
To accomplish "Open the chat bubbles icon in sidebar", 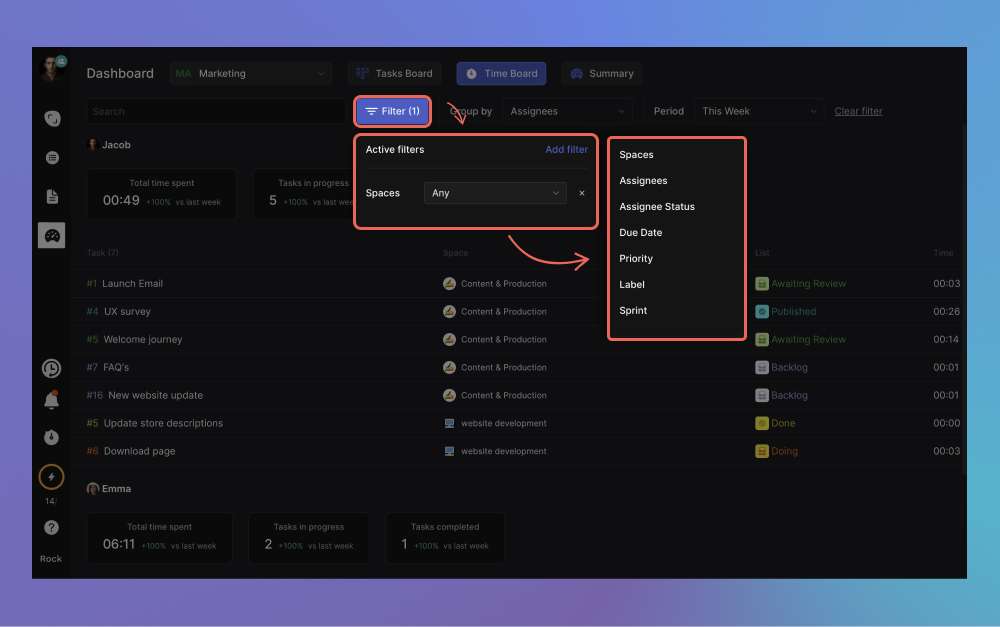I will click(52, 118).
